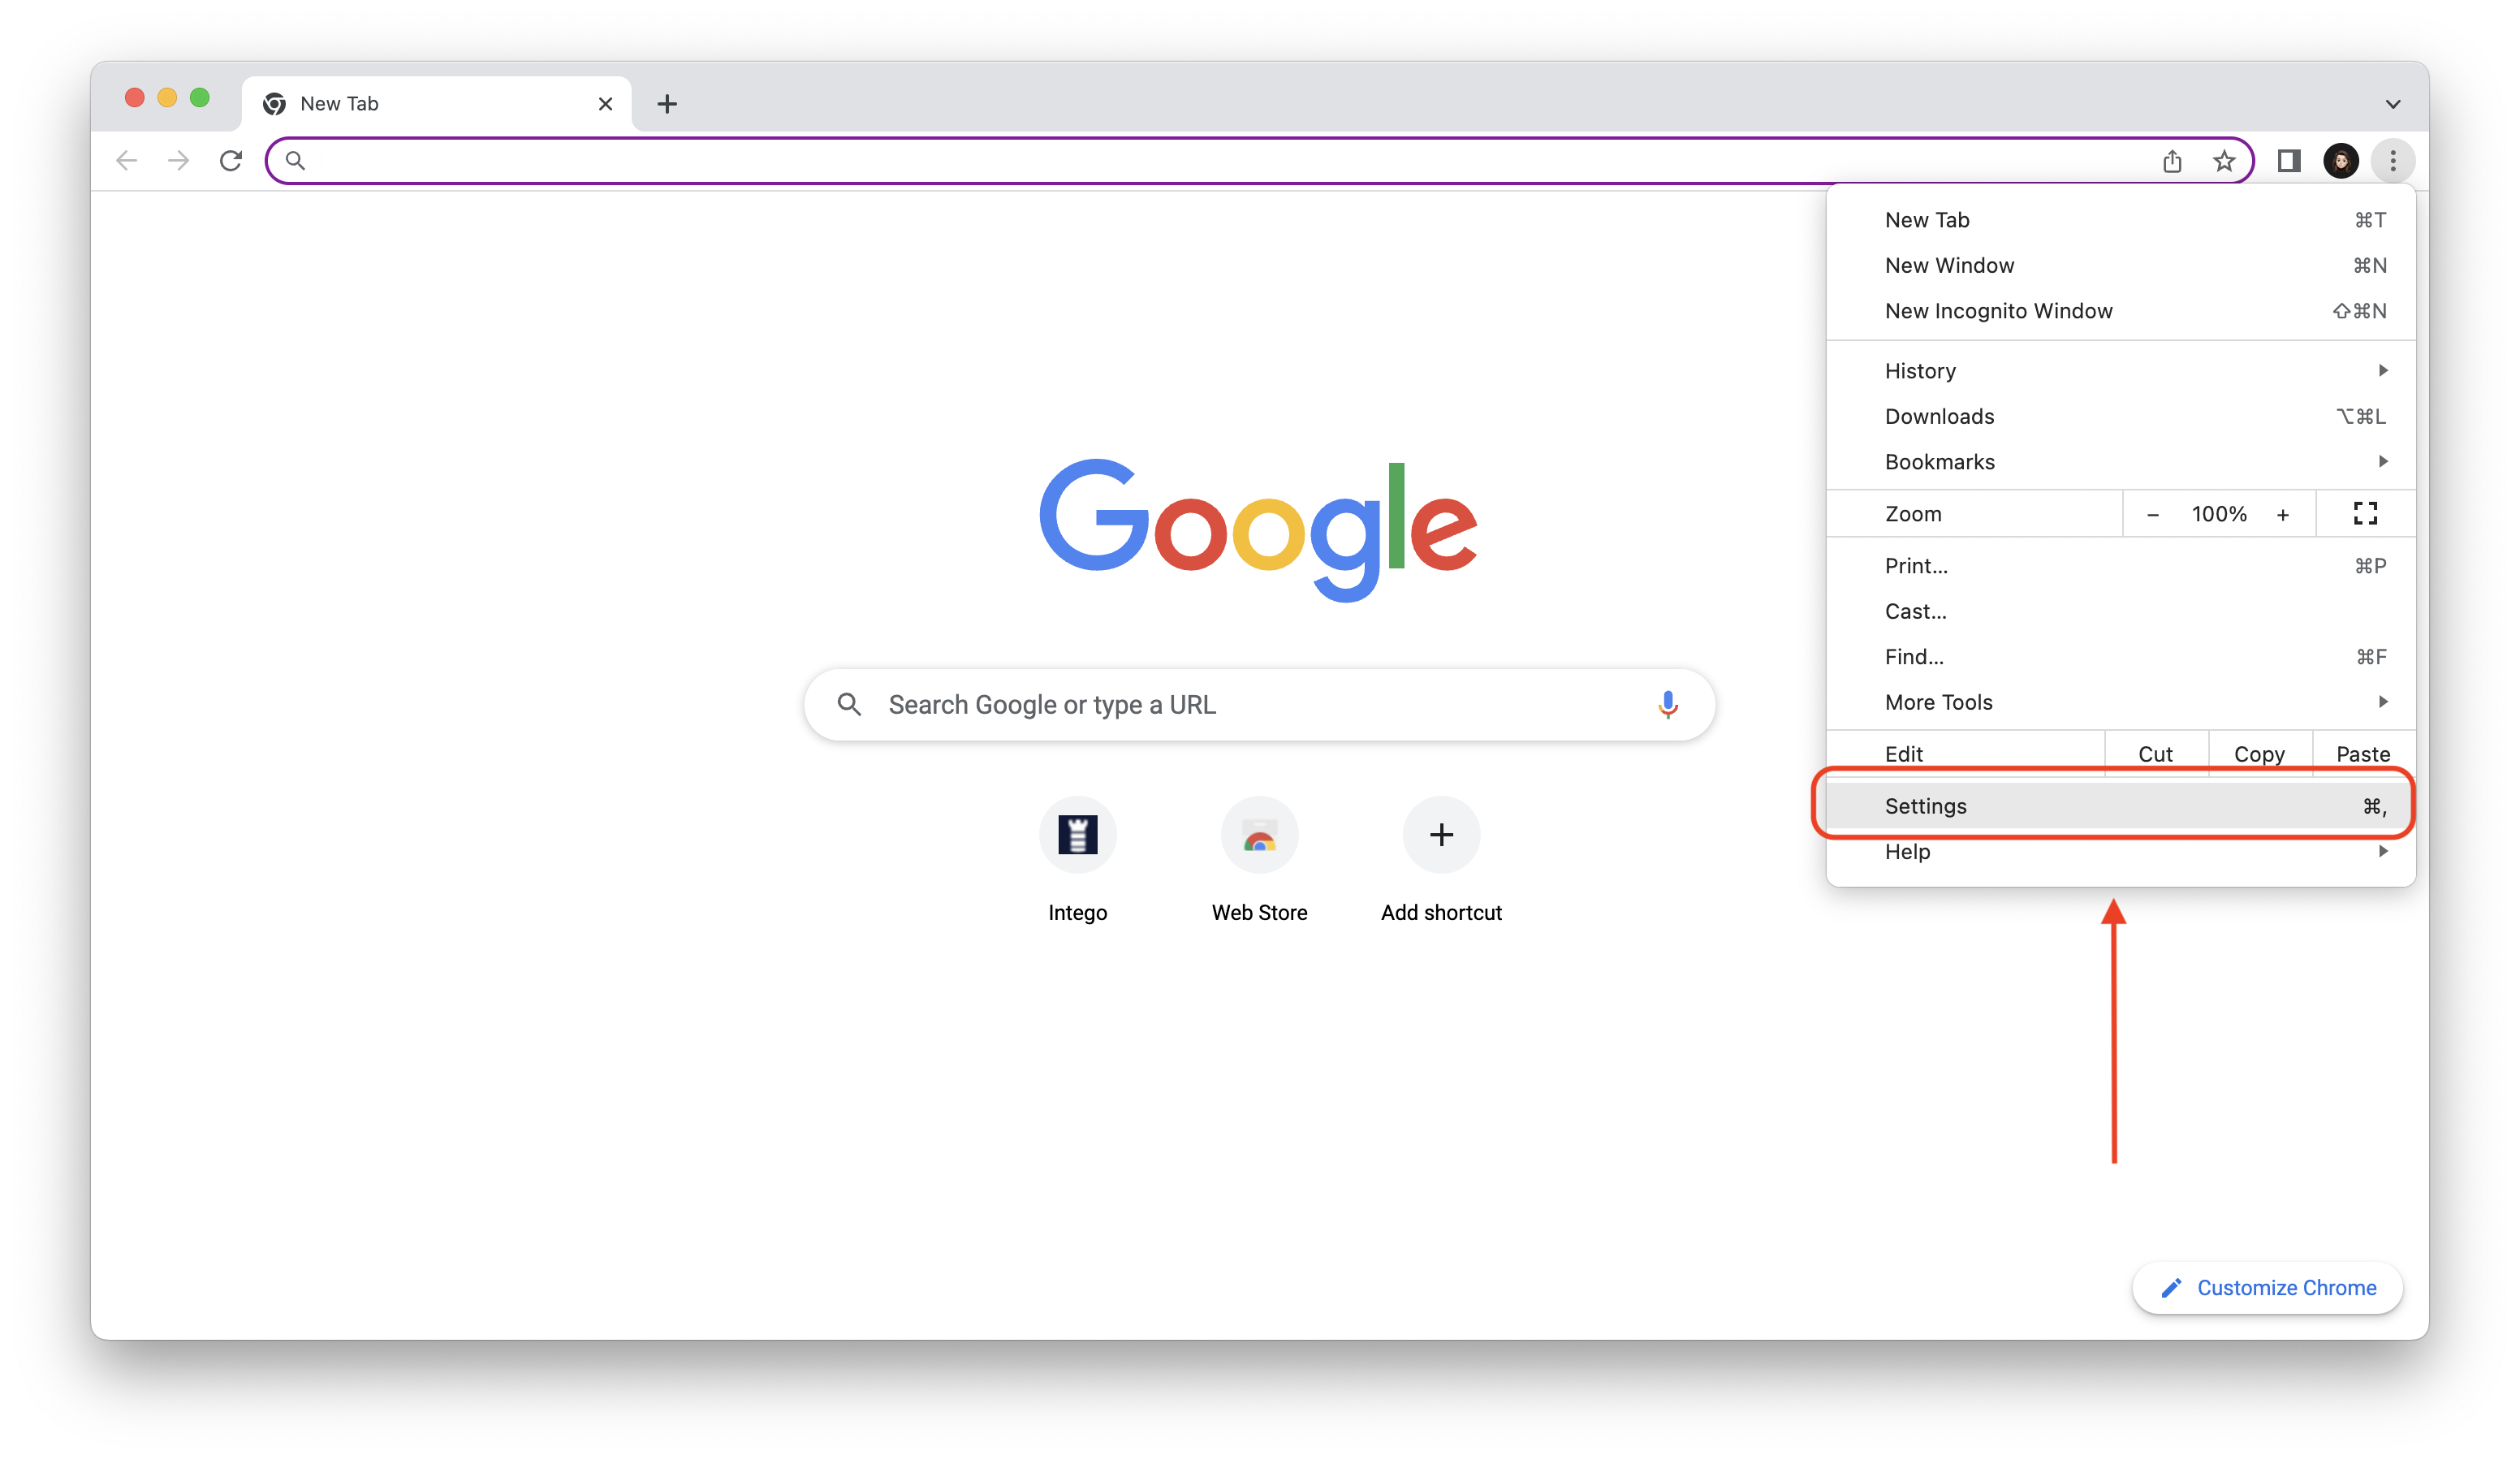
Task: Click the Add shortcut icon
Action: [x=1438, y=834]
